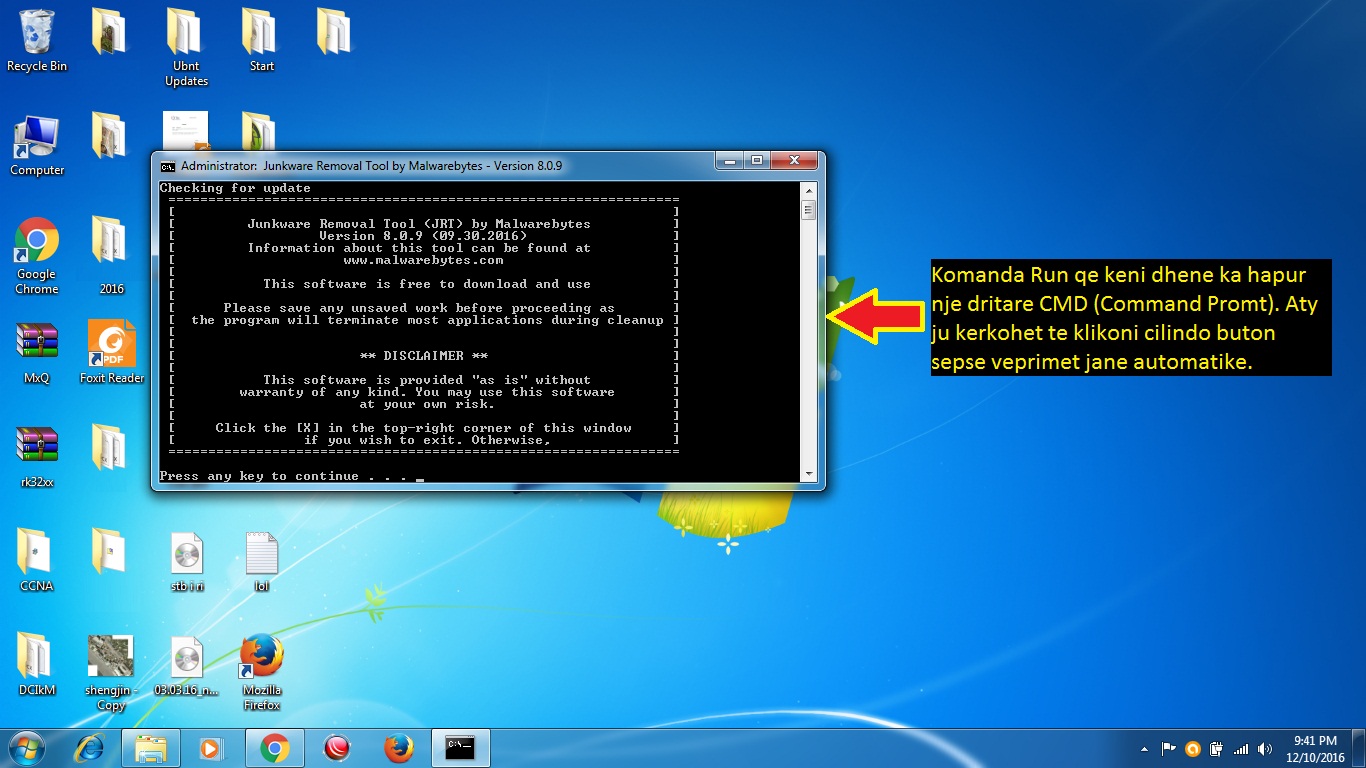Viewport: 1366px width, 768px height.
Task: Select the shengjin - Copy image file
Action: 111,672
